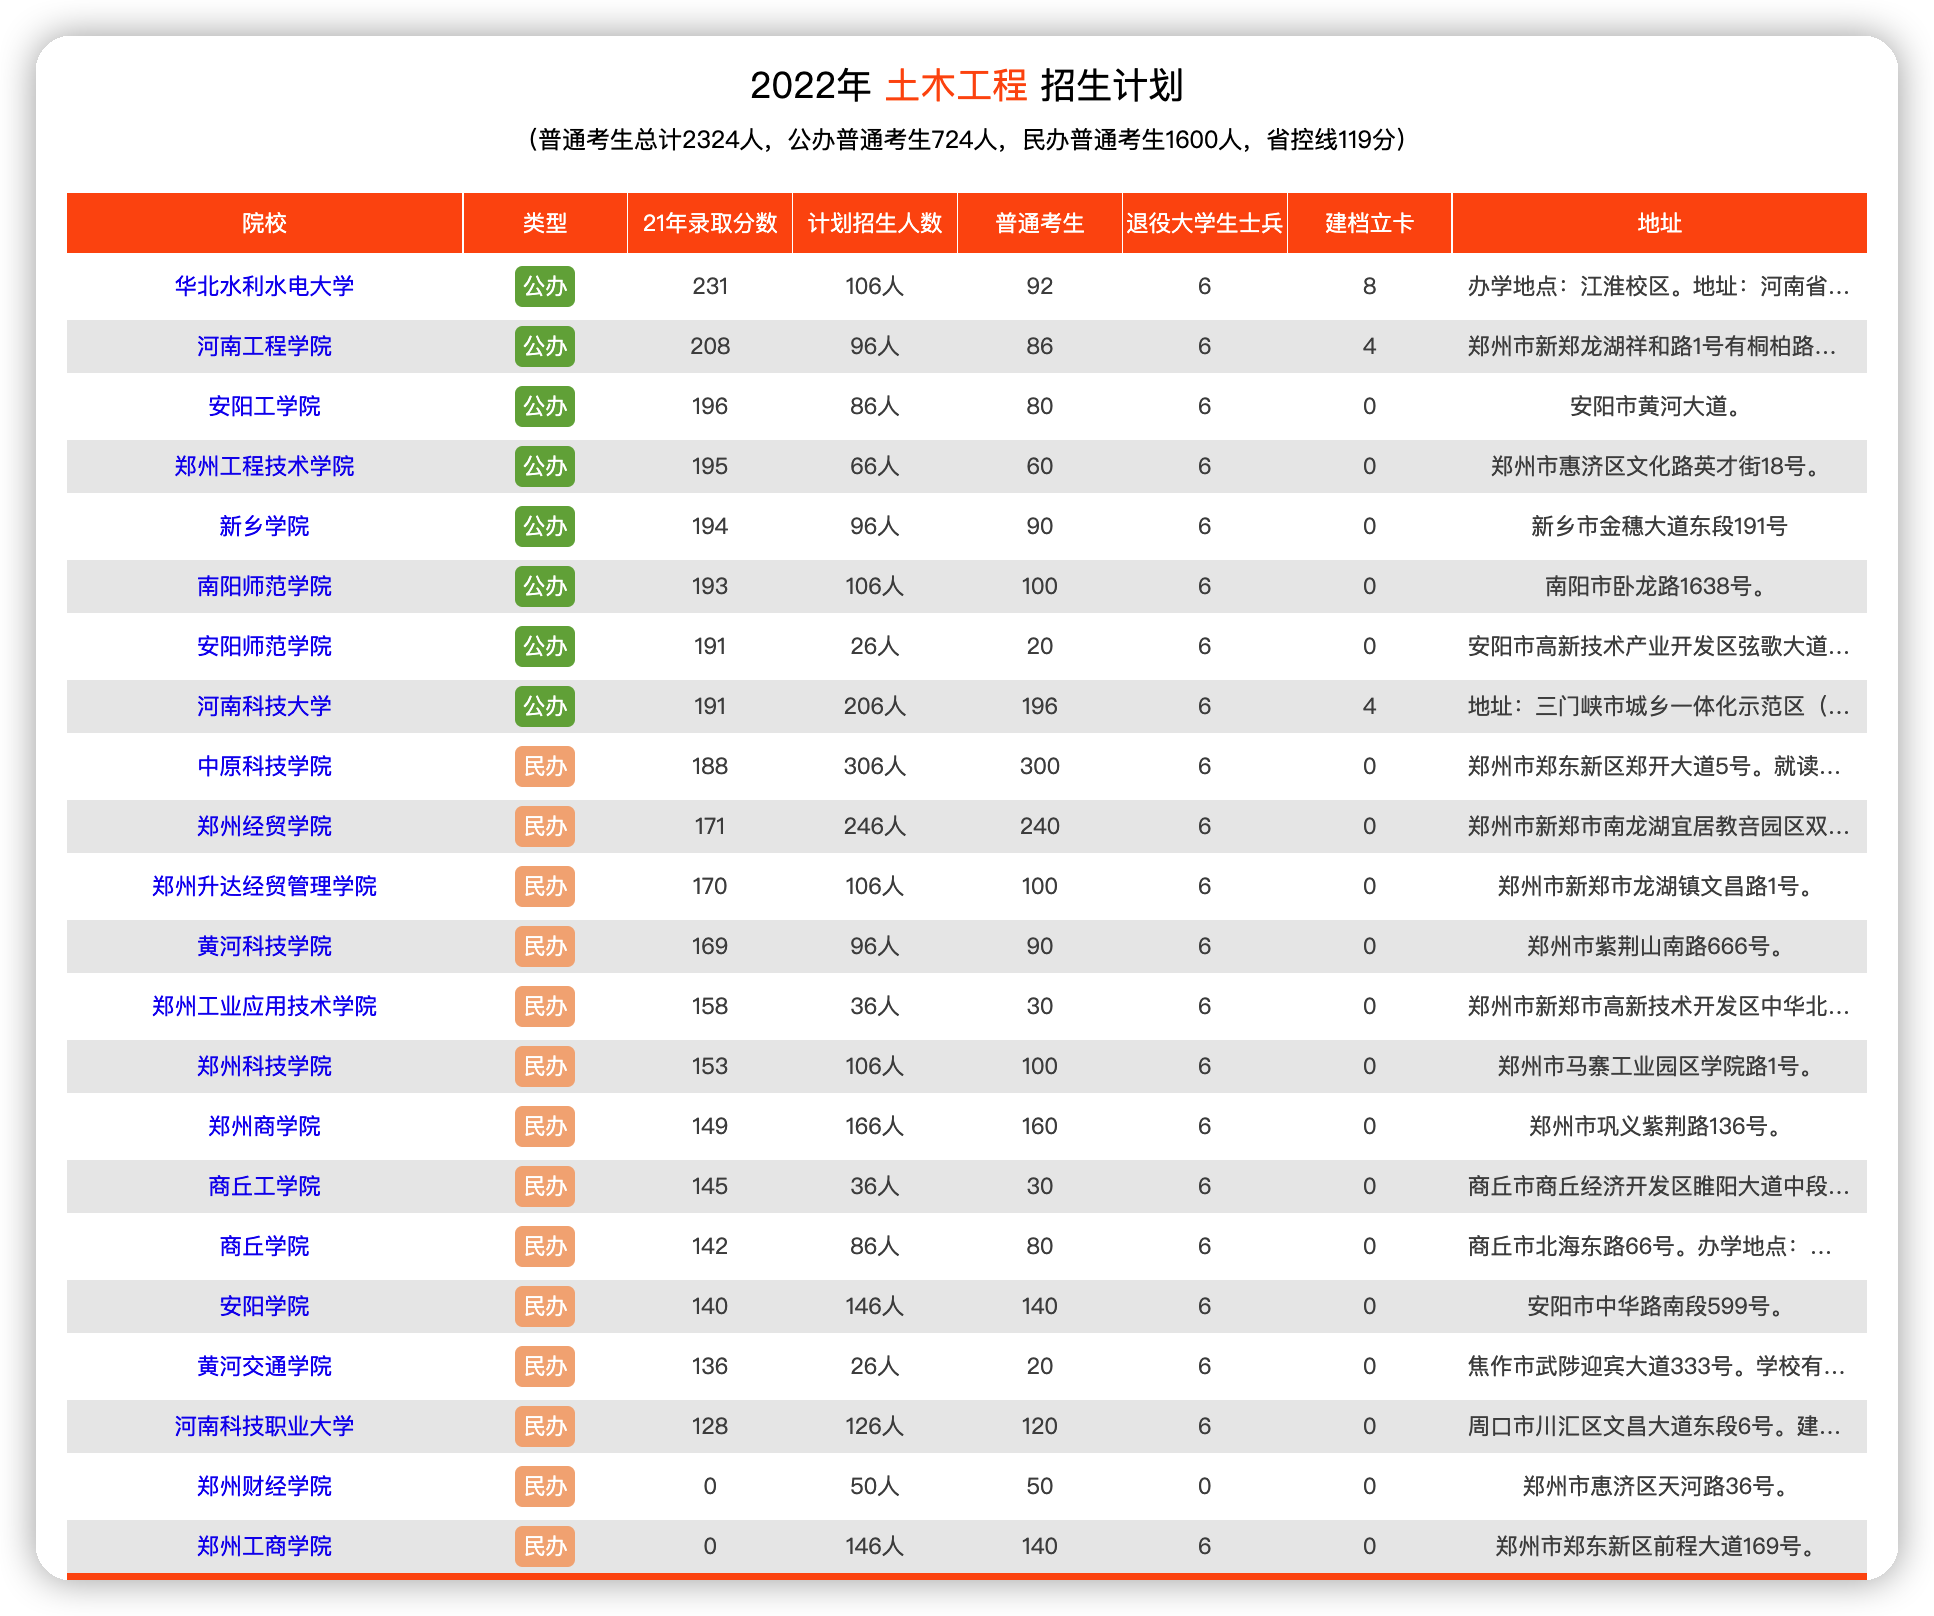Click the 普通考生总计2324人 subtitle line
Viewport: 1934px width, 1616px height.
coord(967,140)
